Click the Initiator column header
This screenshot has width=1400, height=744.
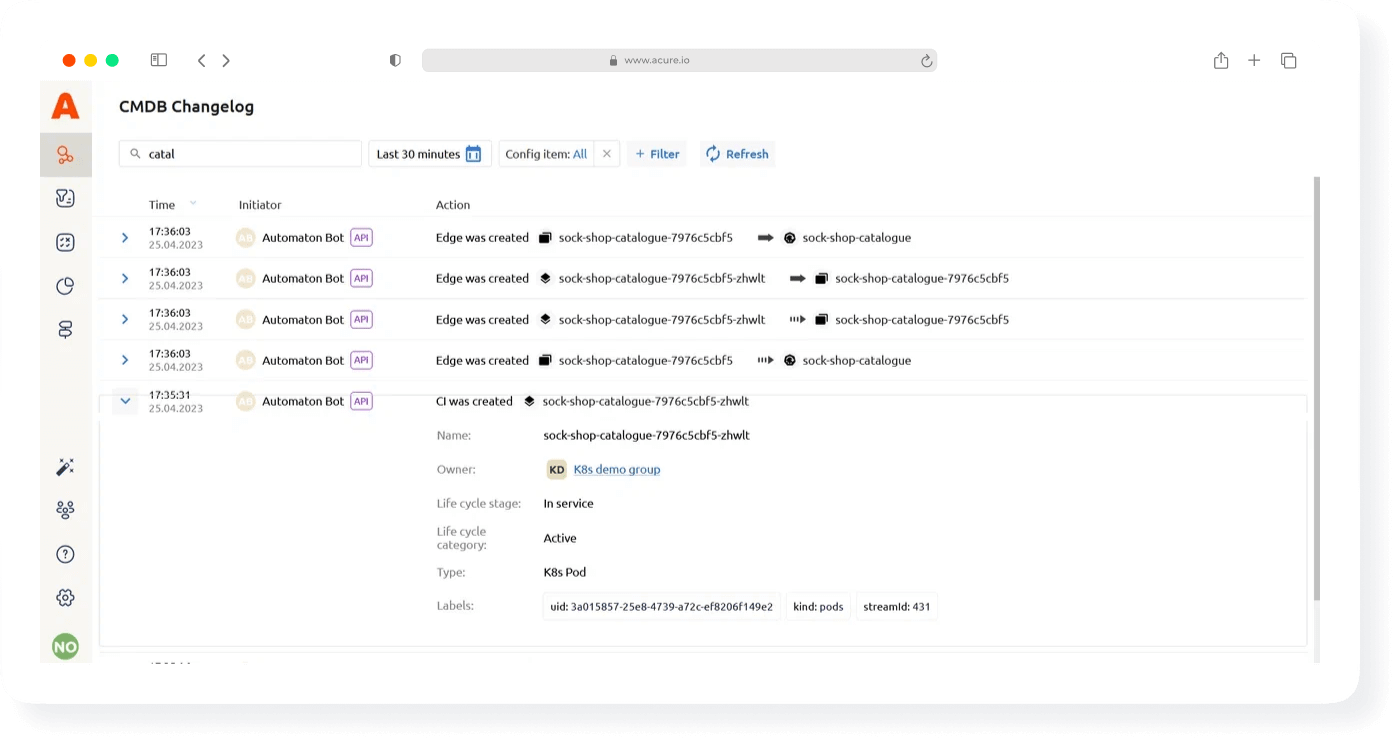[x=260, y=204]
